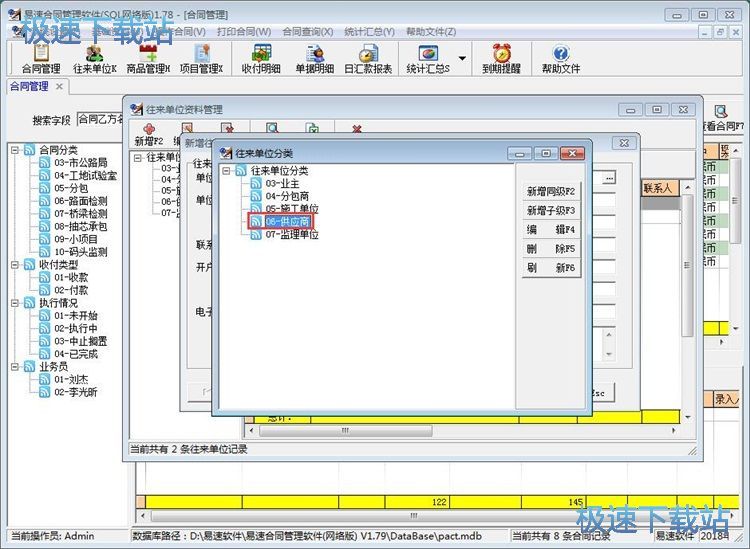Select 07-桥梁检测 in 合同分类
The width and height of the screenshot is (750, 549).
coord(80,213)
